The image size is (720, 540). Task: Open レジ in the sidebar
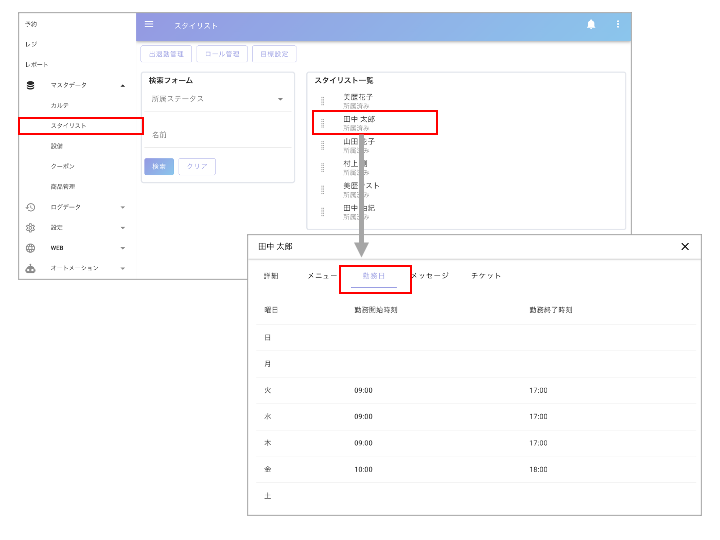click(x=31, y=44)
